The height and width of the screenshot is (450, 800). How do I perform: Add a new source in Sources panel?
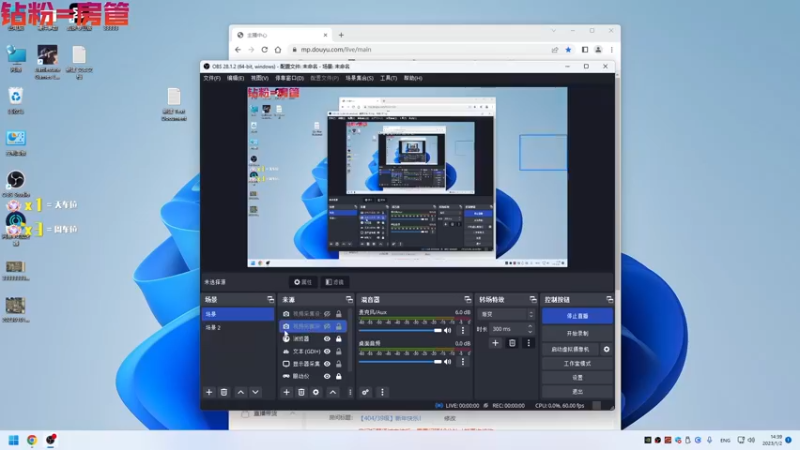pos(286,392)
